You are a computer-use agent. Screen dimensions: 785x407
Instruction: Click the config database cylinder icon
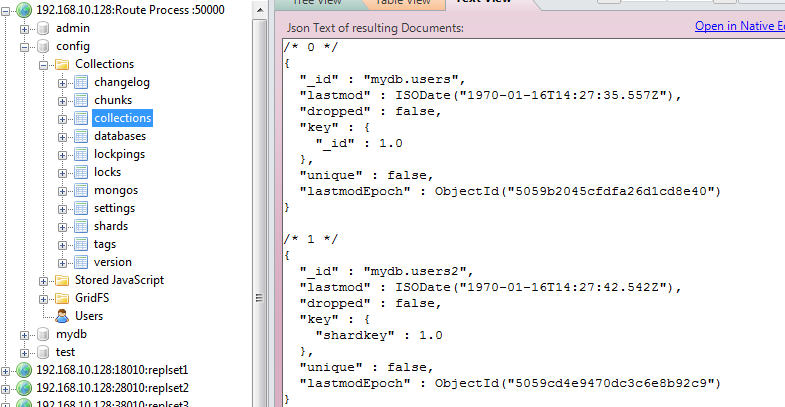click(44, 47)
